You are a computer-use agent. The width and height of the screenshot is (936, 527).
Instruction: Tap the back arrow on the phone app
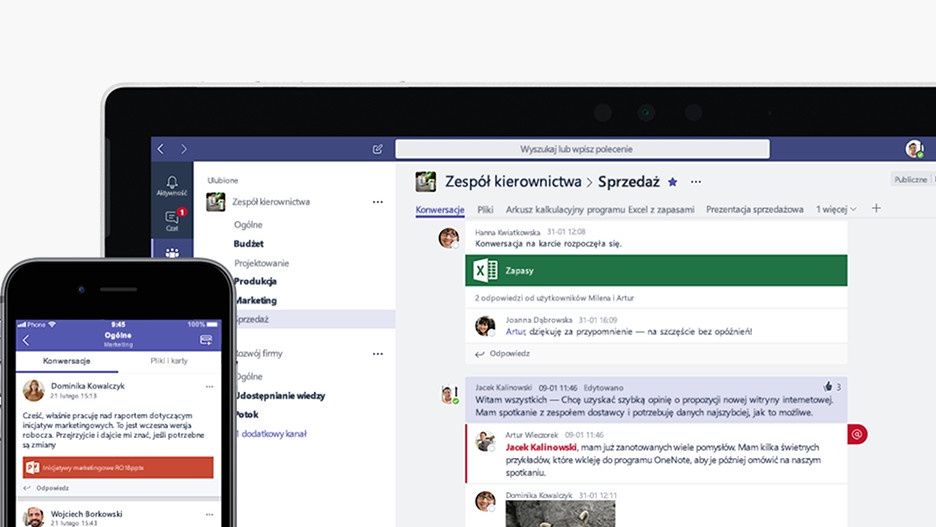point(26,340)
